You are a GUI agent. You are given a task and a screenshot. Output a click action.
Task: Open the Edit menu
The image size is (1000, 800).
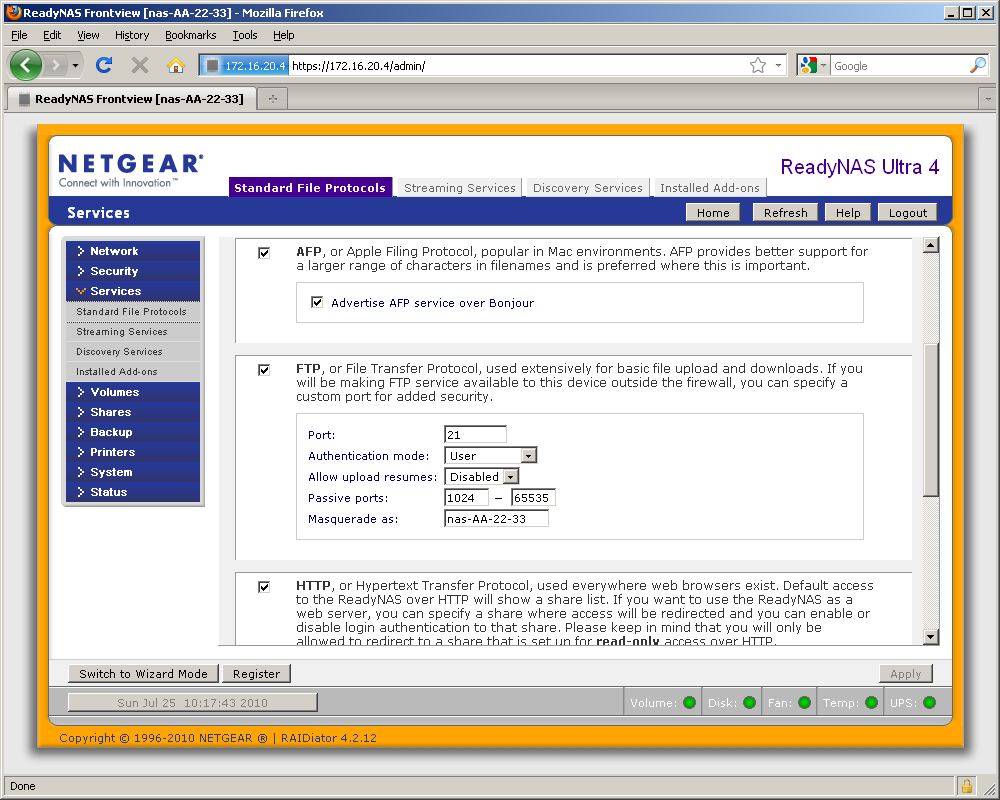click(52, 35)
